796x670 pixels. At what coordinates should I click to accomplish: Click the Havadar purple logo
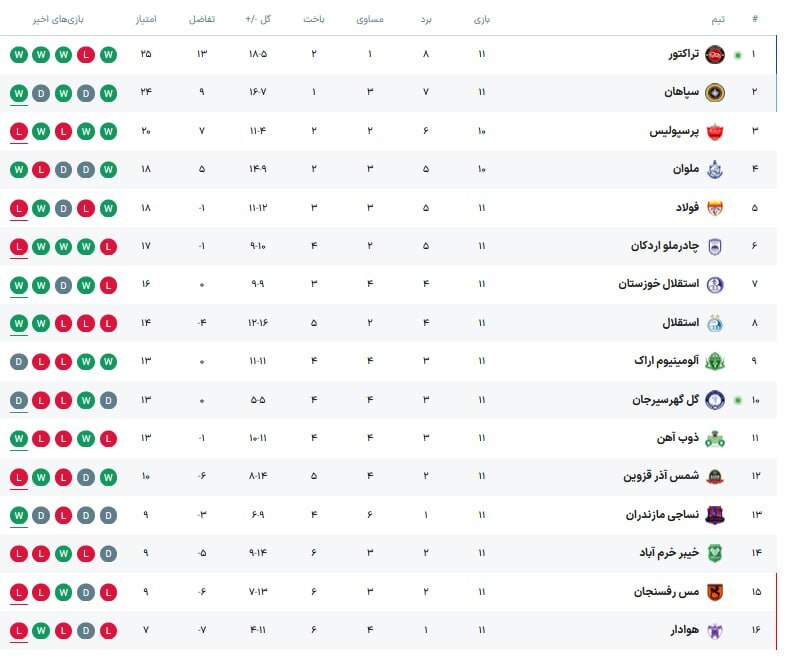tap(715, 630)
